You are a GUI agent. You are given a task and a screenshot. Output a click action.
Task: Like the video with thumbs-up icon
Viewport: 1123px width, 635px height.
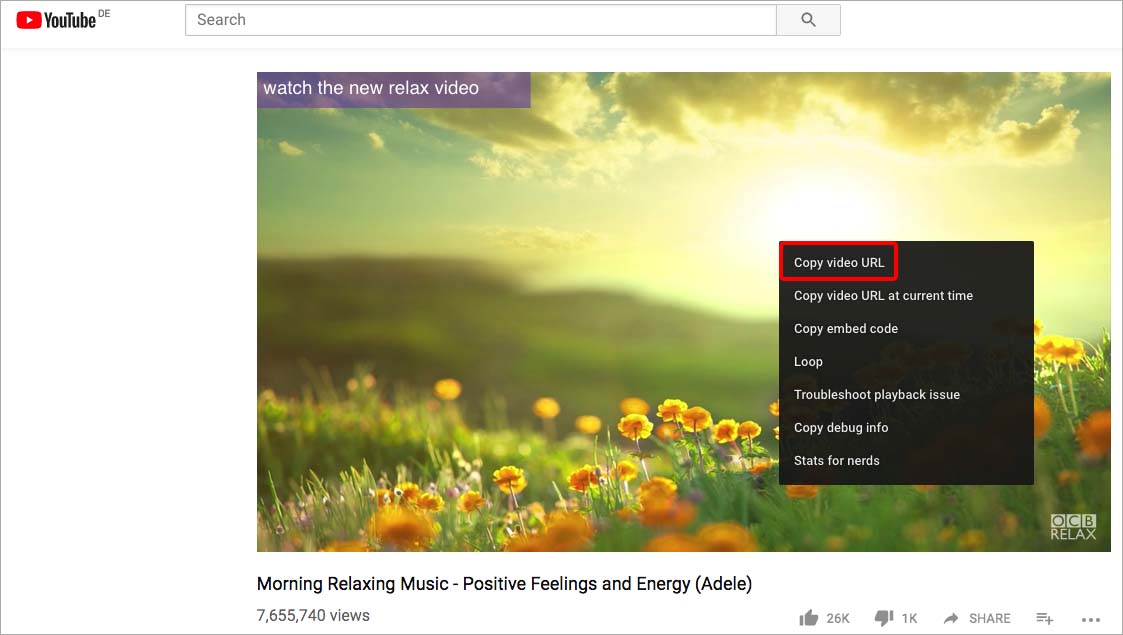coord(809,618)
